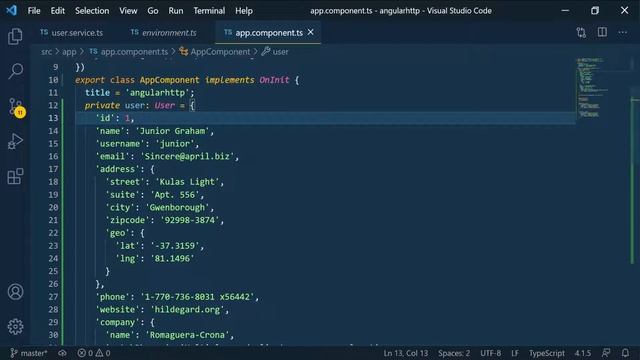Open the Extensions view

[15, 176]
